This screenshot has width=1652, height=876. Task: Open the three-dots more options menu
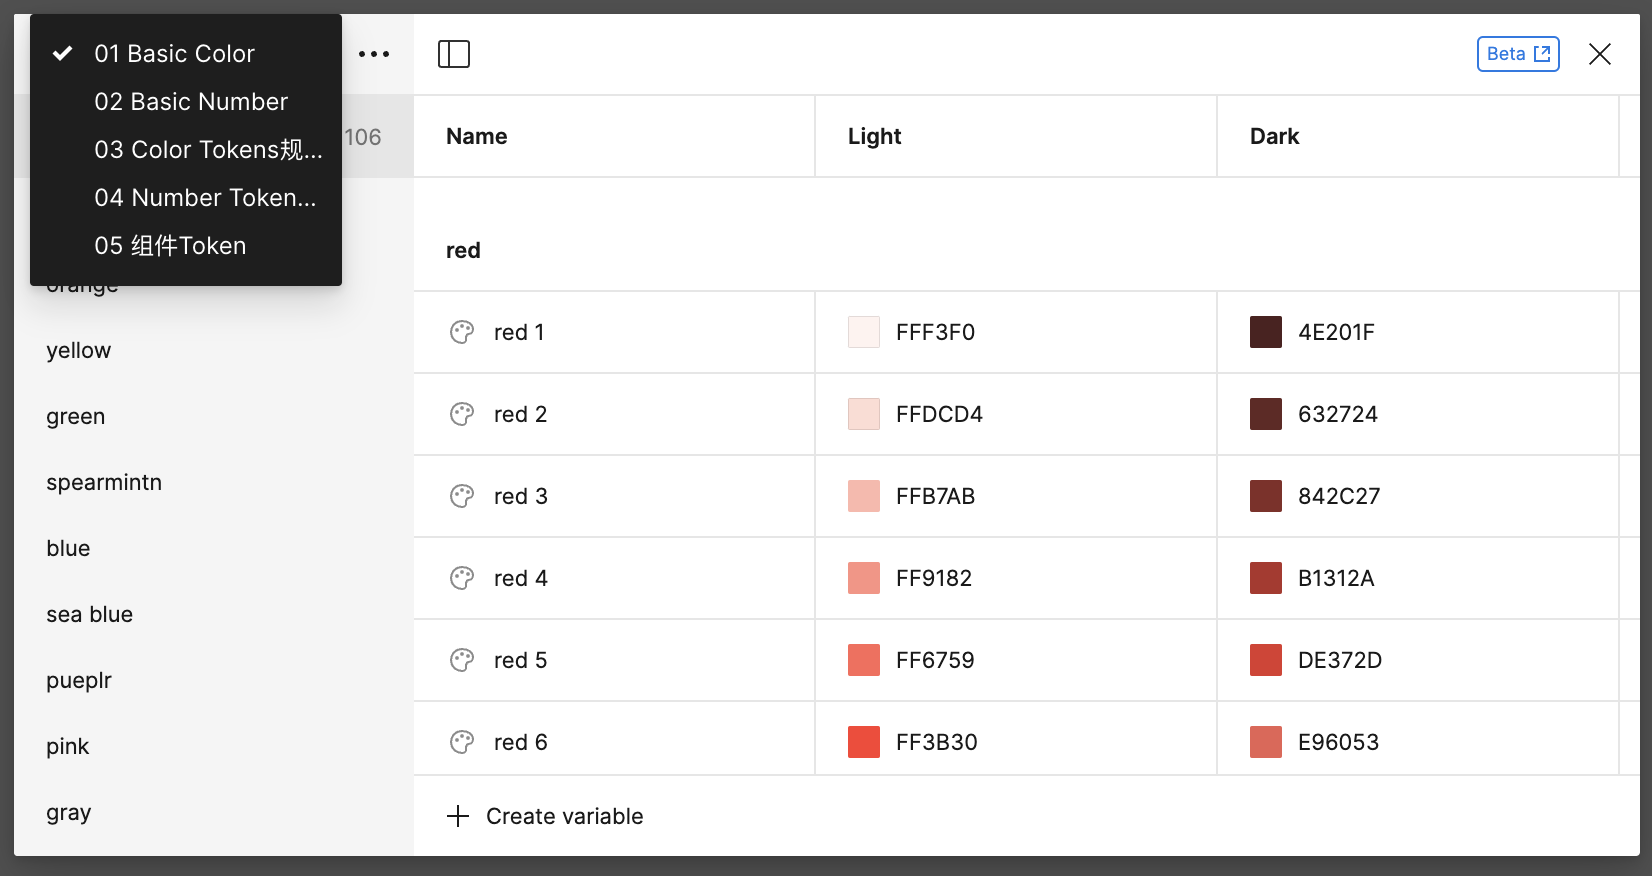[374, 54]
